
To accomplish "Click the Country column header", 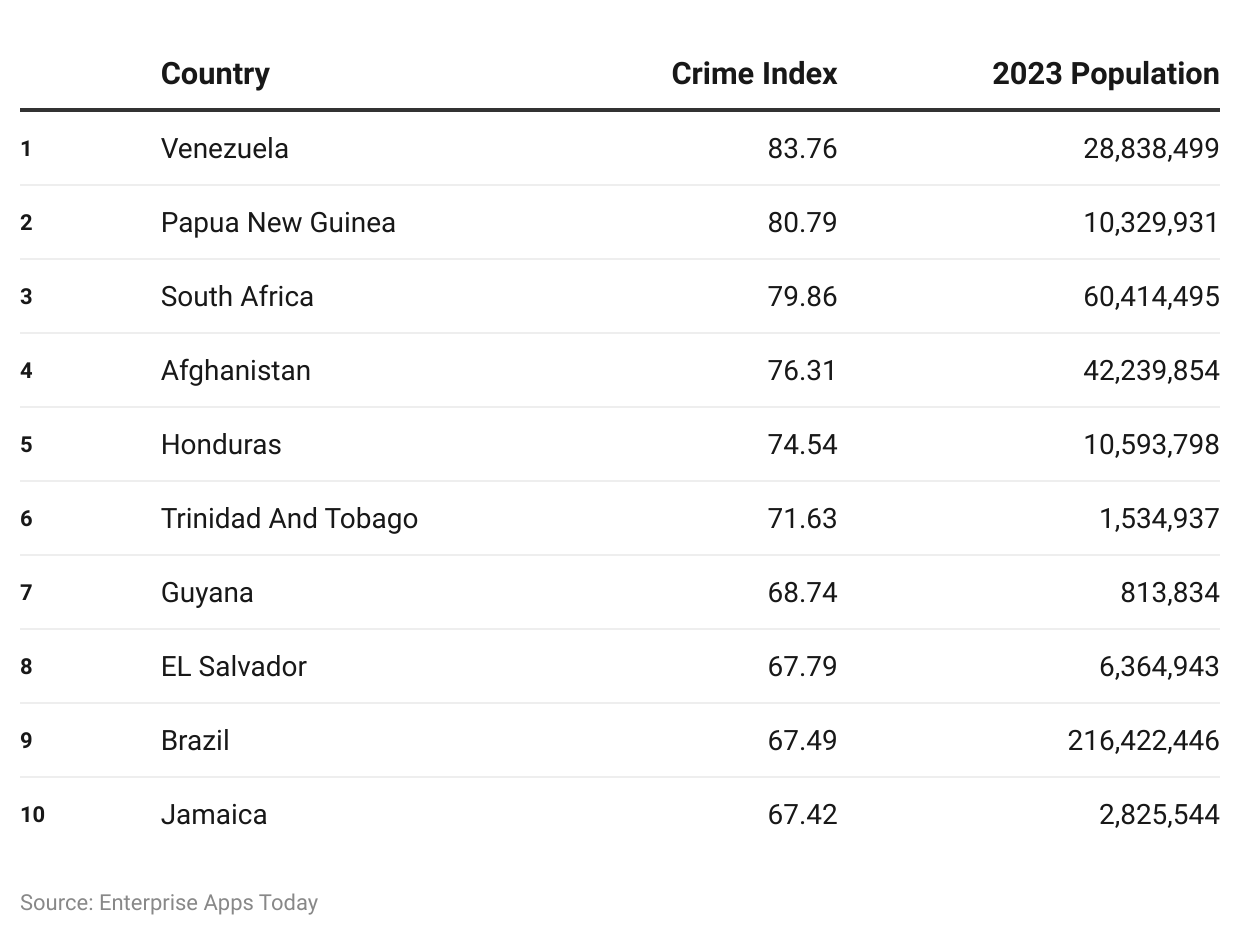I will tap(215, 74).
